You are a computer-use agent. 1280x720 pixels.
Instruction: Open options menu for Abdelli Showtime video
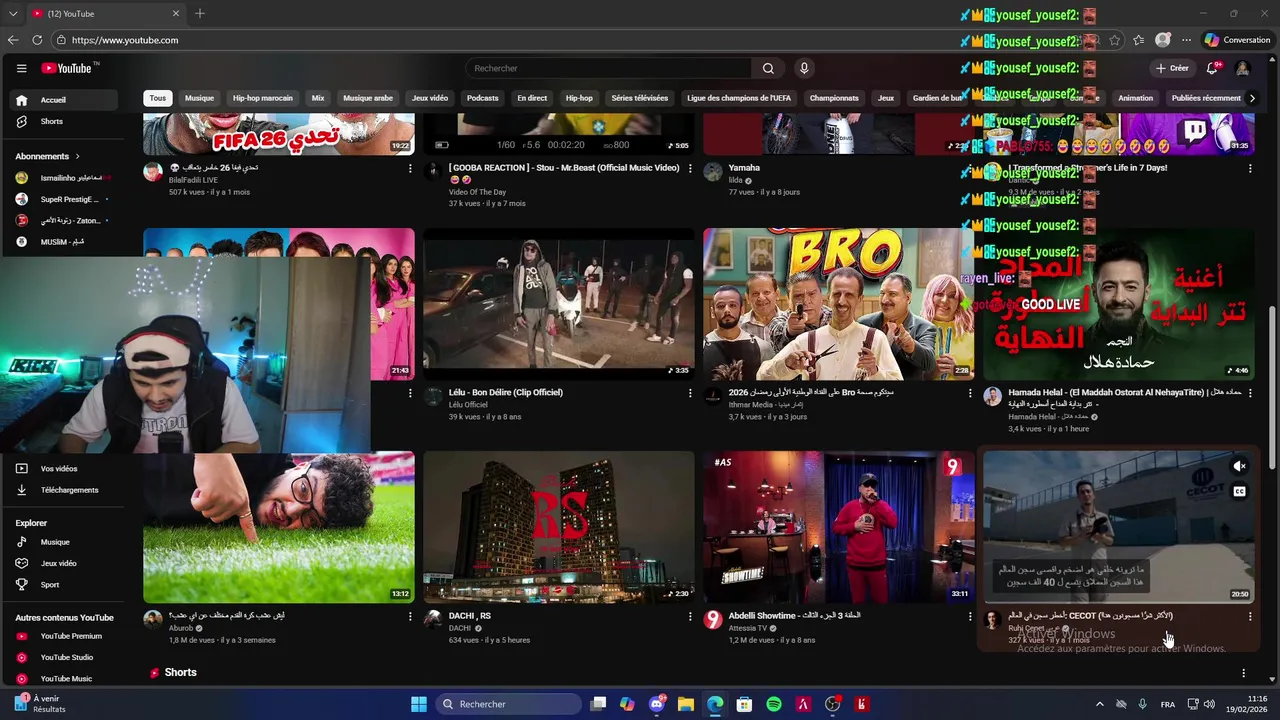click(969, 616)
